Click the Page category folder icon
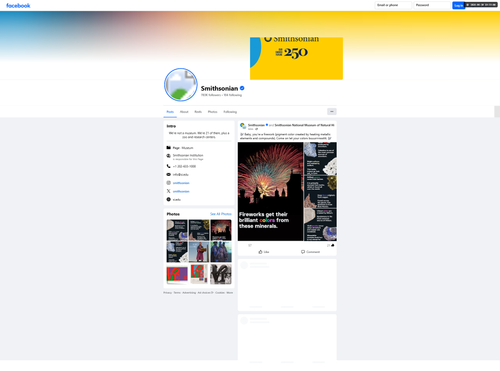Viewport: 500px width, 371px height. click(x=169, y=148)
